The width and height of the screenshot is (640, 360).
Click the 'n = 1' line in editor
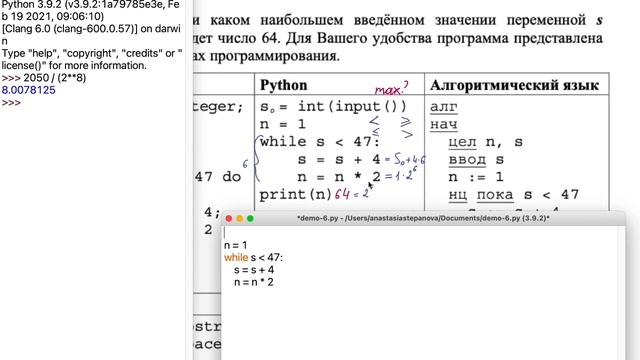[236, 245]
